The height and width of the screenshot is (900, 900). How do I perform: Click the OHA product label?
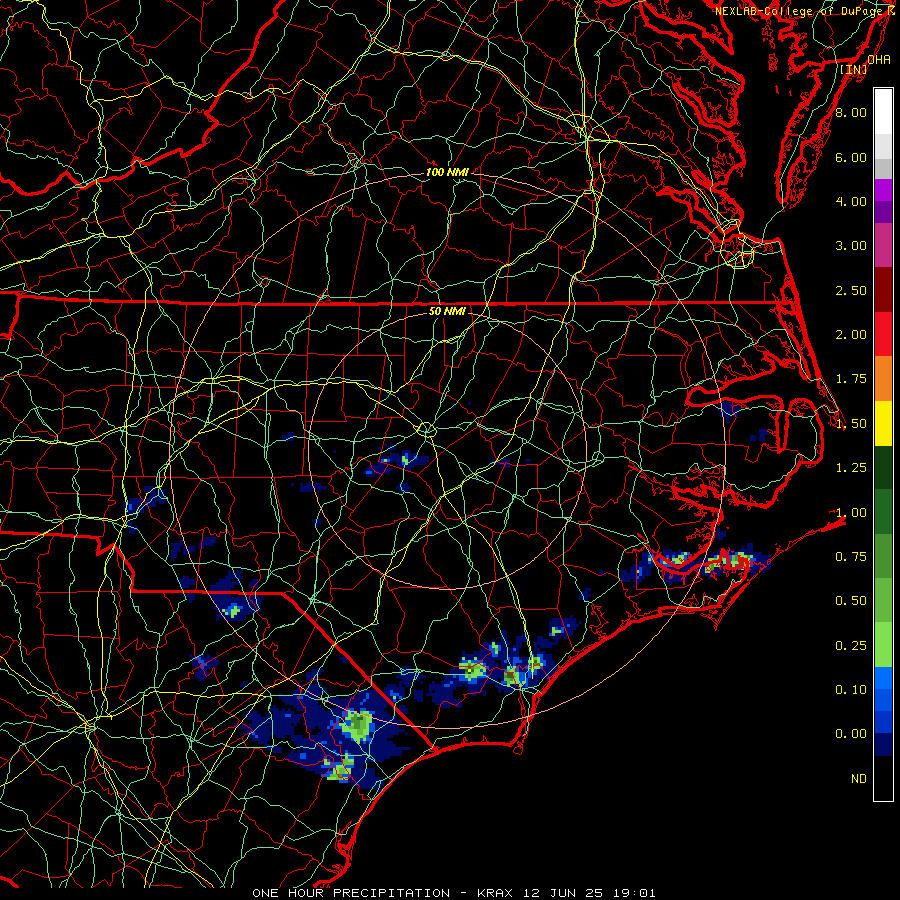[879, 59]
